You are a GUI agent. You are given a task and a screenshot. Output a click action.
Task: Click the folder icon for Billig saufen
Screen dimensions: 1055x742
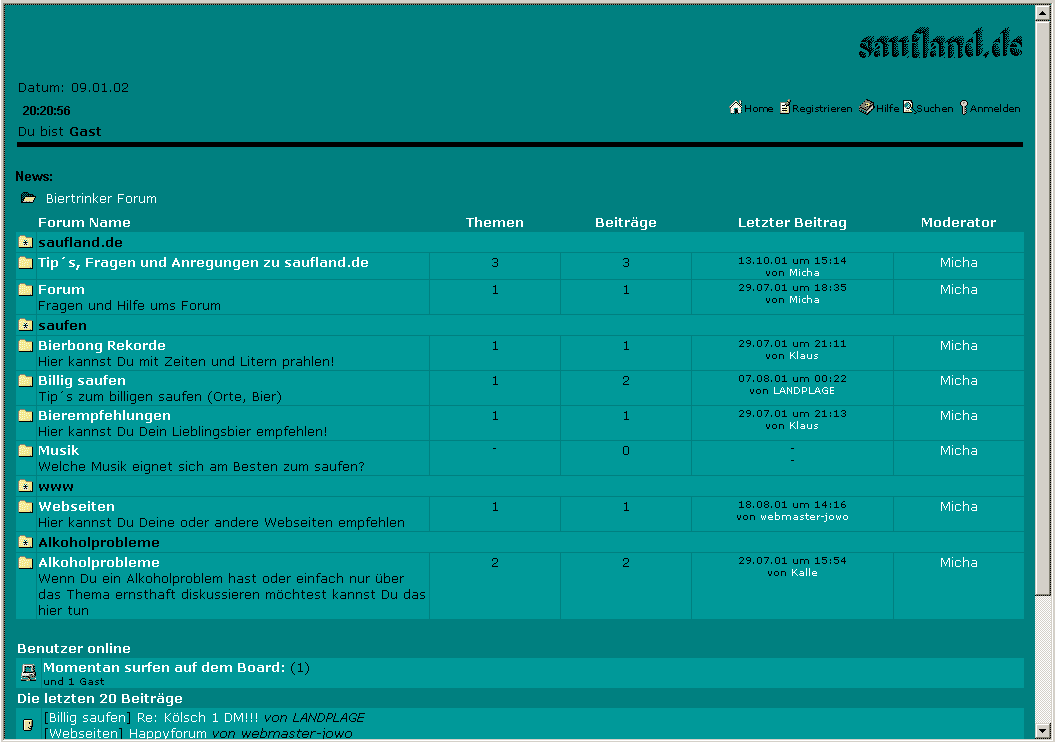pos(26,380)
